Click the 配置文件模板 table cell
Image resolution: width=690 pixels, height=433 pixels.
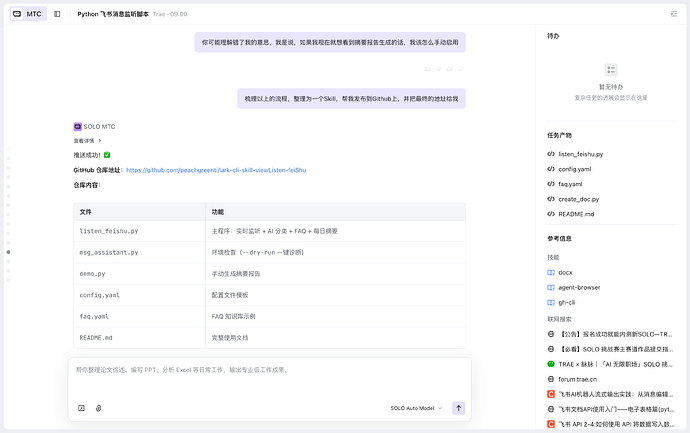click(335, 295)
